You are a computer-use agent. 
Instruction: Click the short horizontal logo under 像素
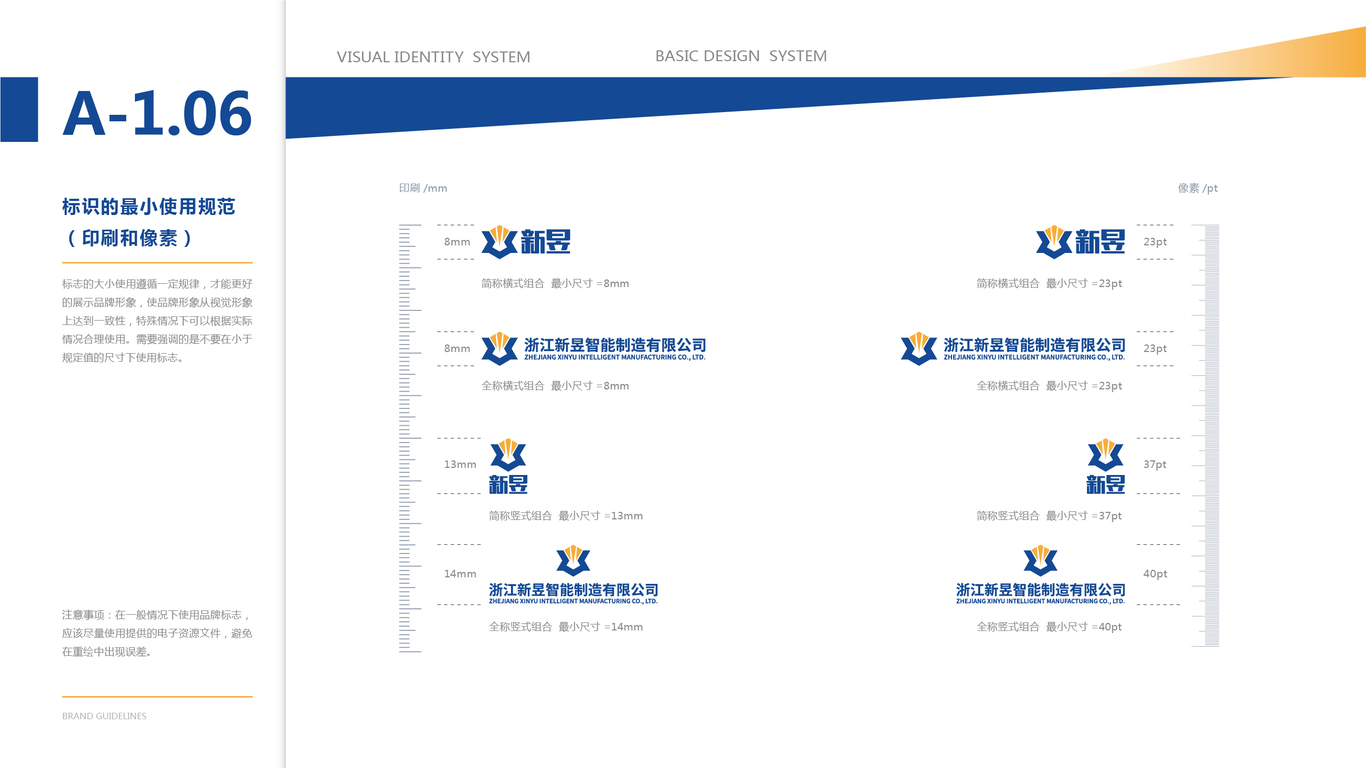(1080, 241)
